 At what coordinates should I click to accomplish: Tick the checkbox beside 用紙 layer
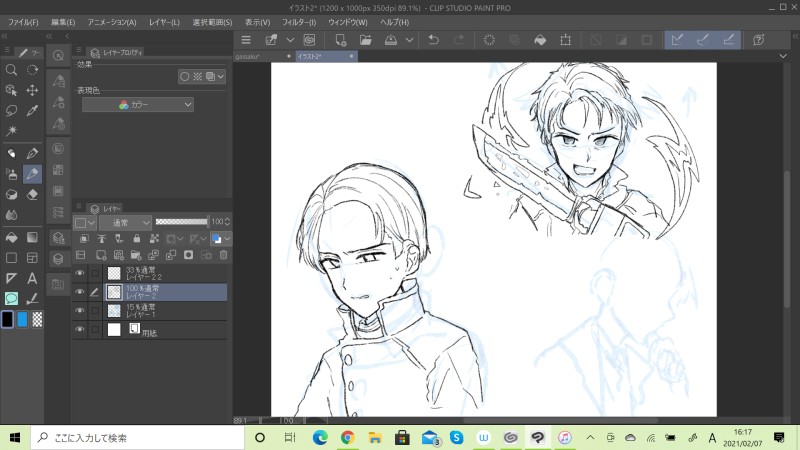pyautogui.click(x=95, y=330)
